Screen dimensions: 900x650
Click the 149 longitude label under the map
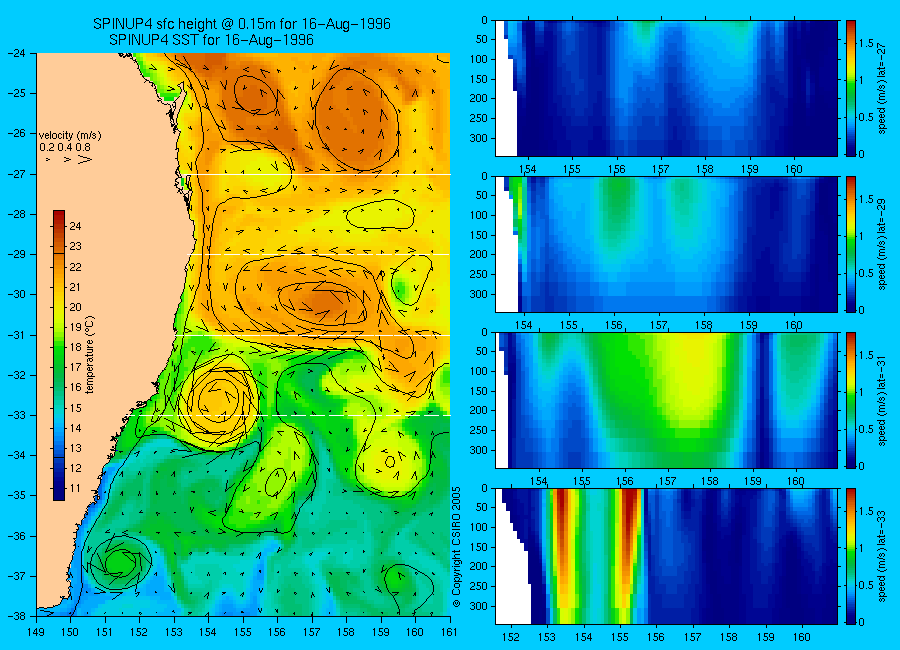click(36, 632)
